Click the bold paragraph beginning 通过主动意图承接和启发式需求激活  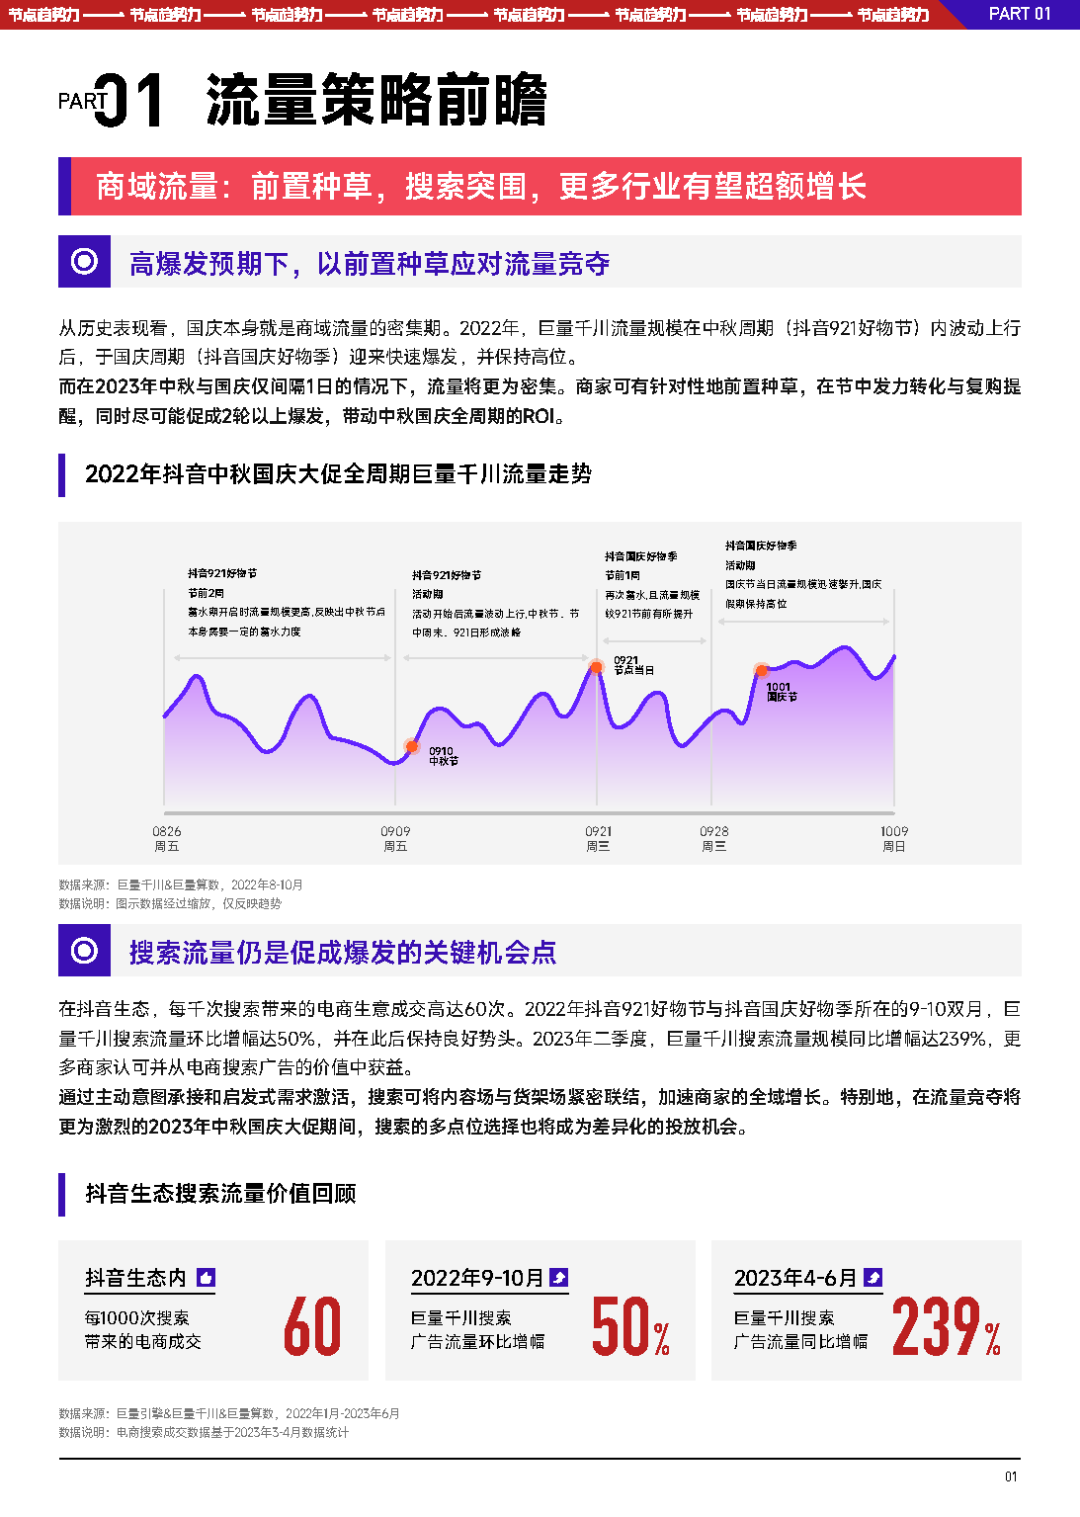[x=540, y=1112]
